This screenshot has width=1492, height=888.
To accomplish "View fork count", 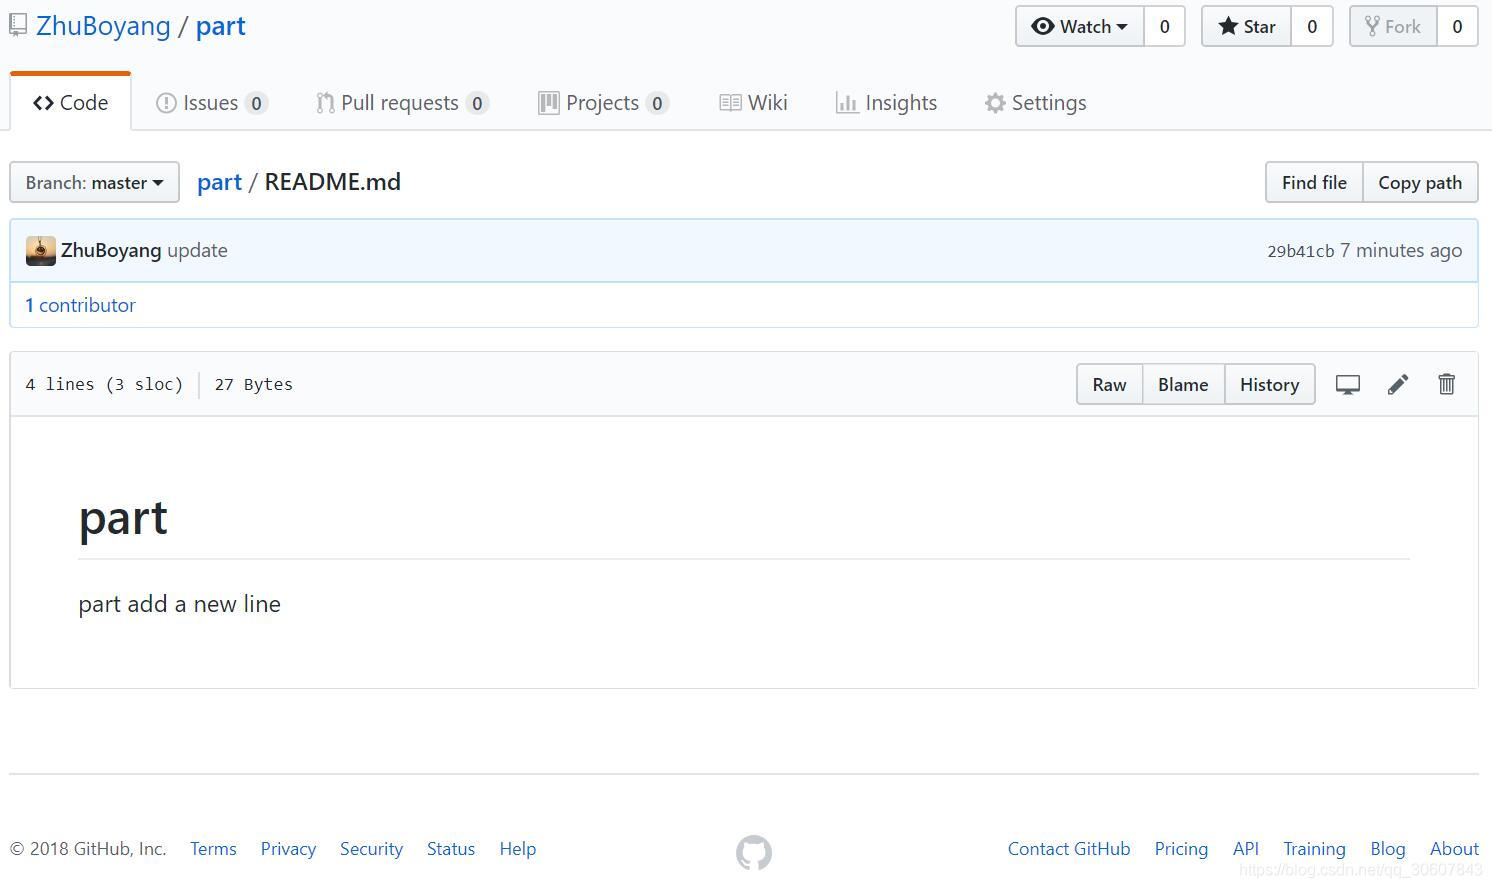I will tap(1457, 27).
